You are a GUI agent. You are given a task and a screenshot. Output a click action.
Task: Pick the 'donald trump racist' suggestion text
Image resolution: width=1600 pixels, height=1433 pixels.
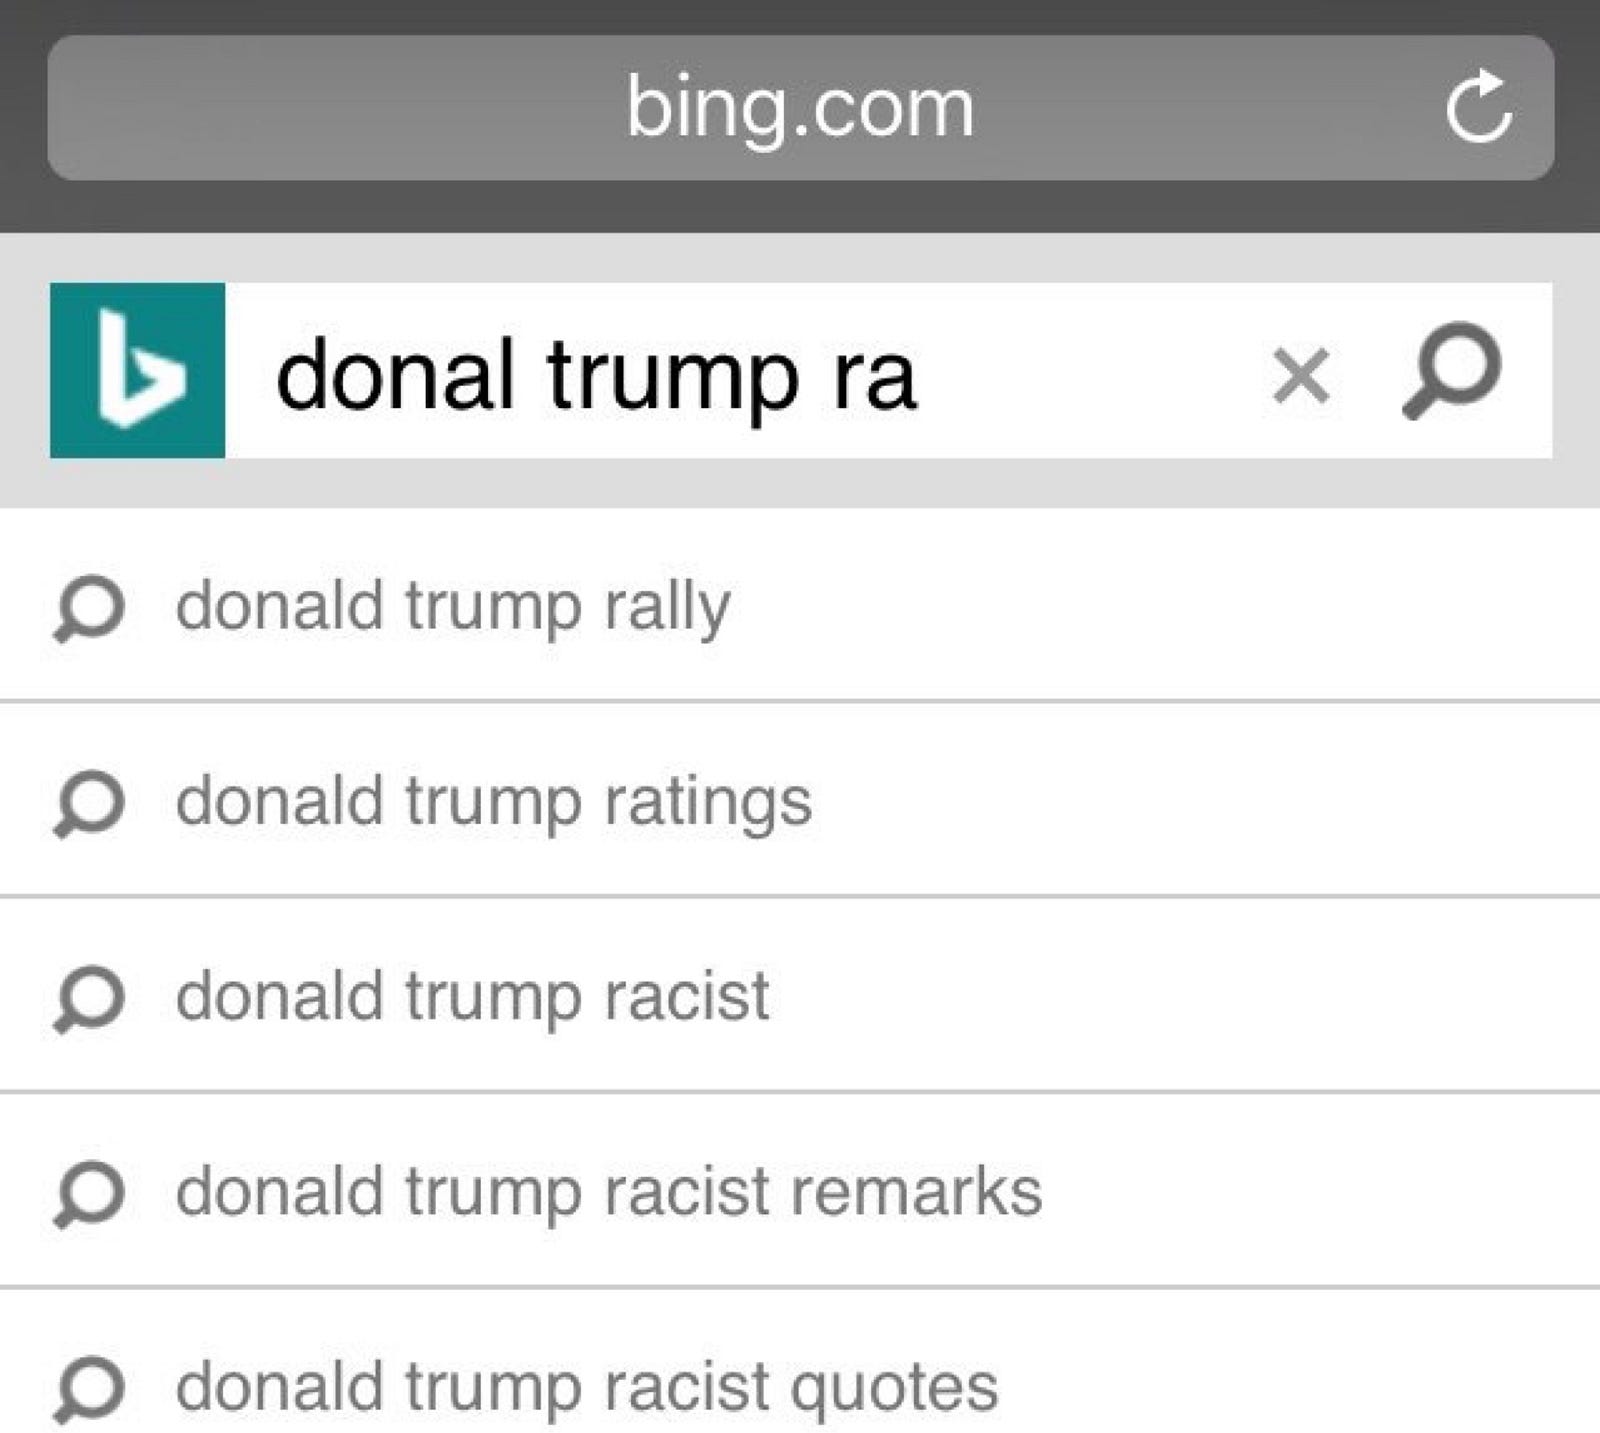[473, 997]
